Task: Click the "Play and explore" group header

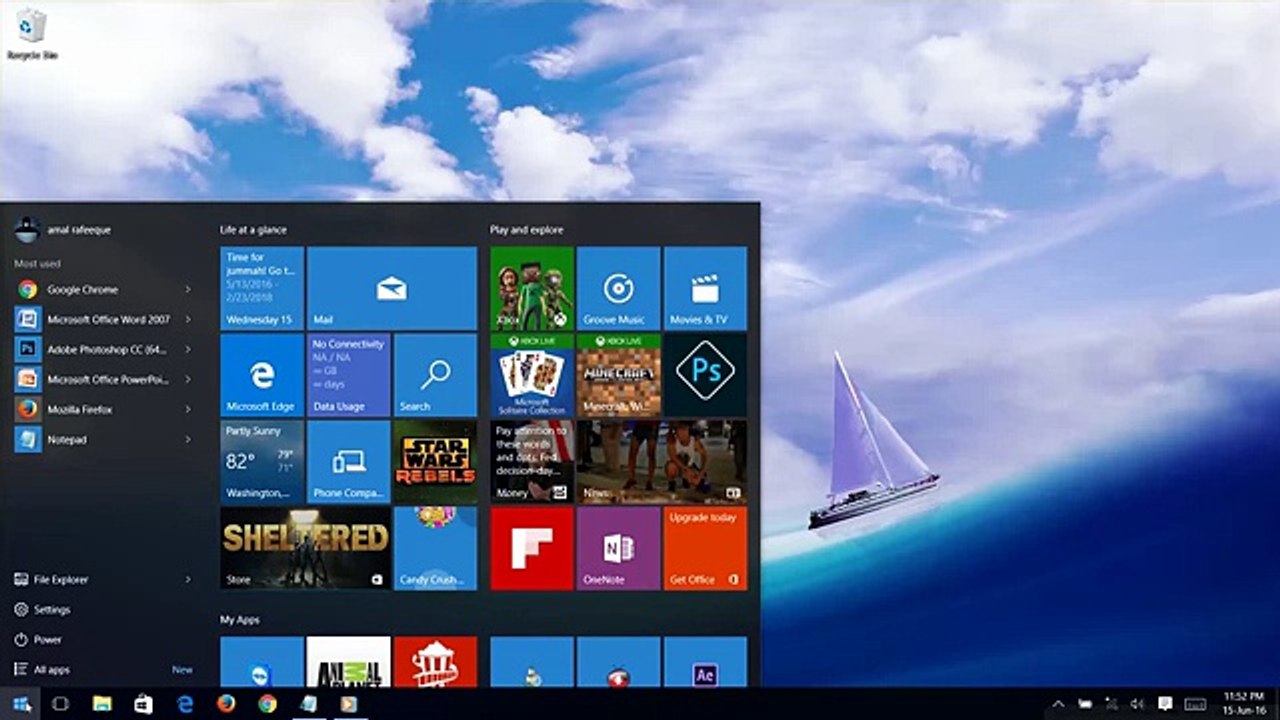Action: 527,230
